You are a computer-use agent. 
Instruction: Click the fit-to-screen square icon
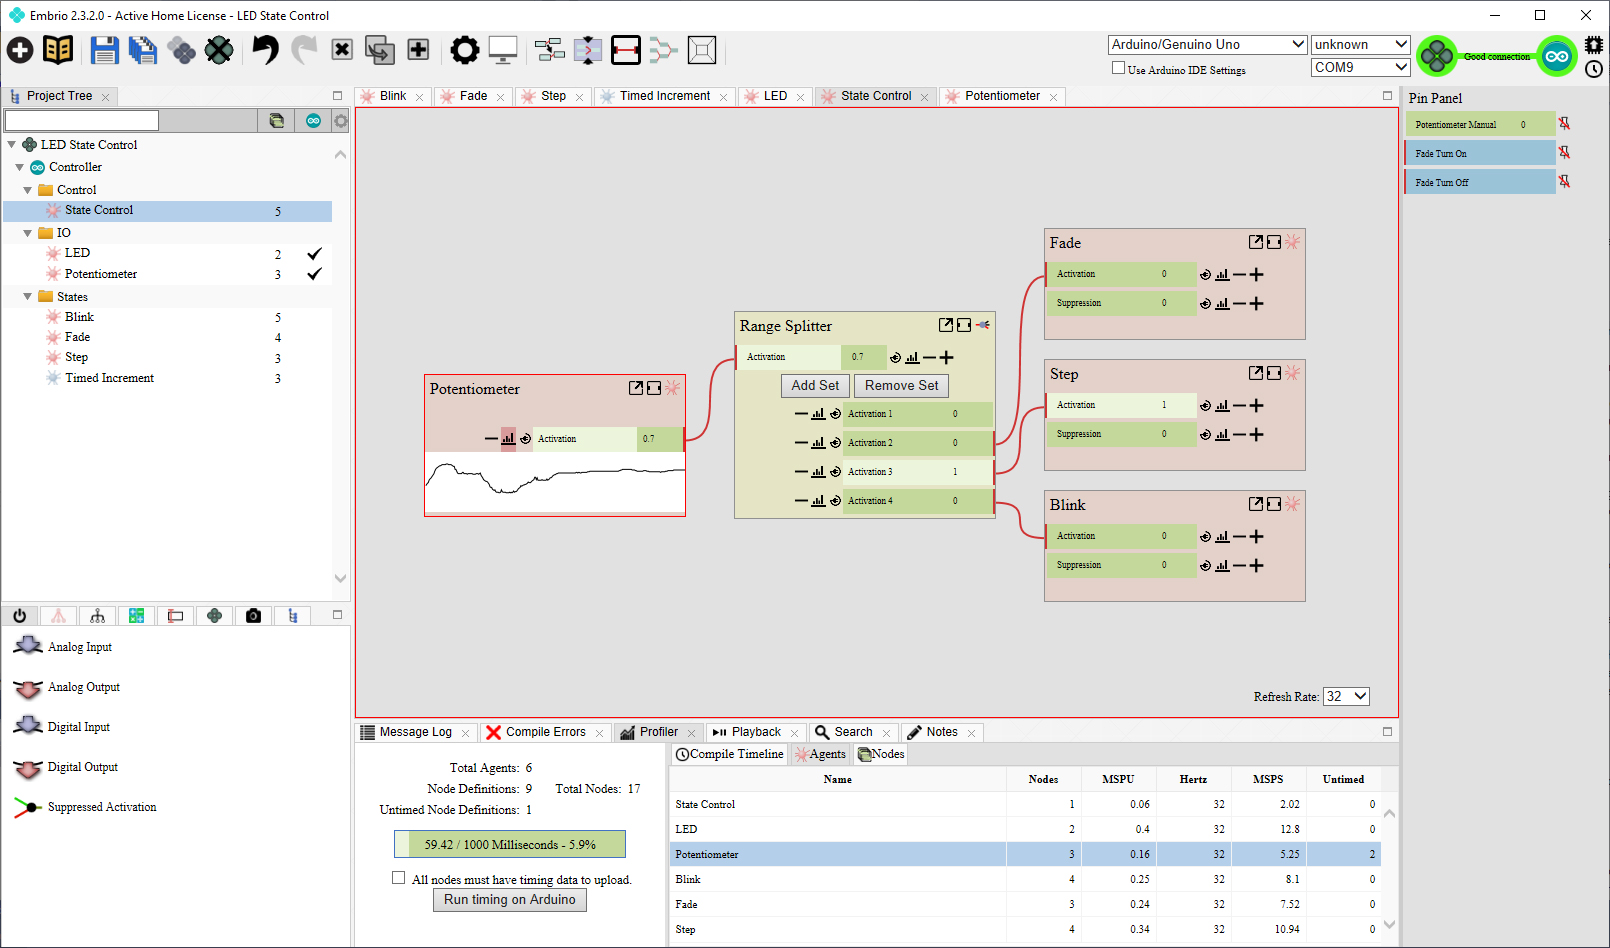(x=702, y=50)
